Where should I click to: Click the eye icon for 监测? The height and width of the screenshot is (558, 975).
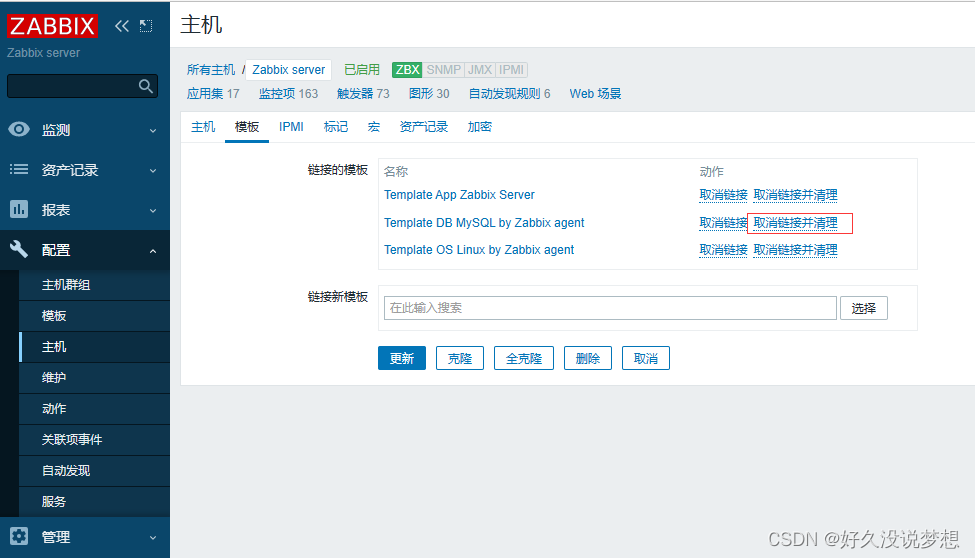click(19, 129)
